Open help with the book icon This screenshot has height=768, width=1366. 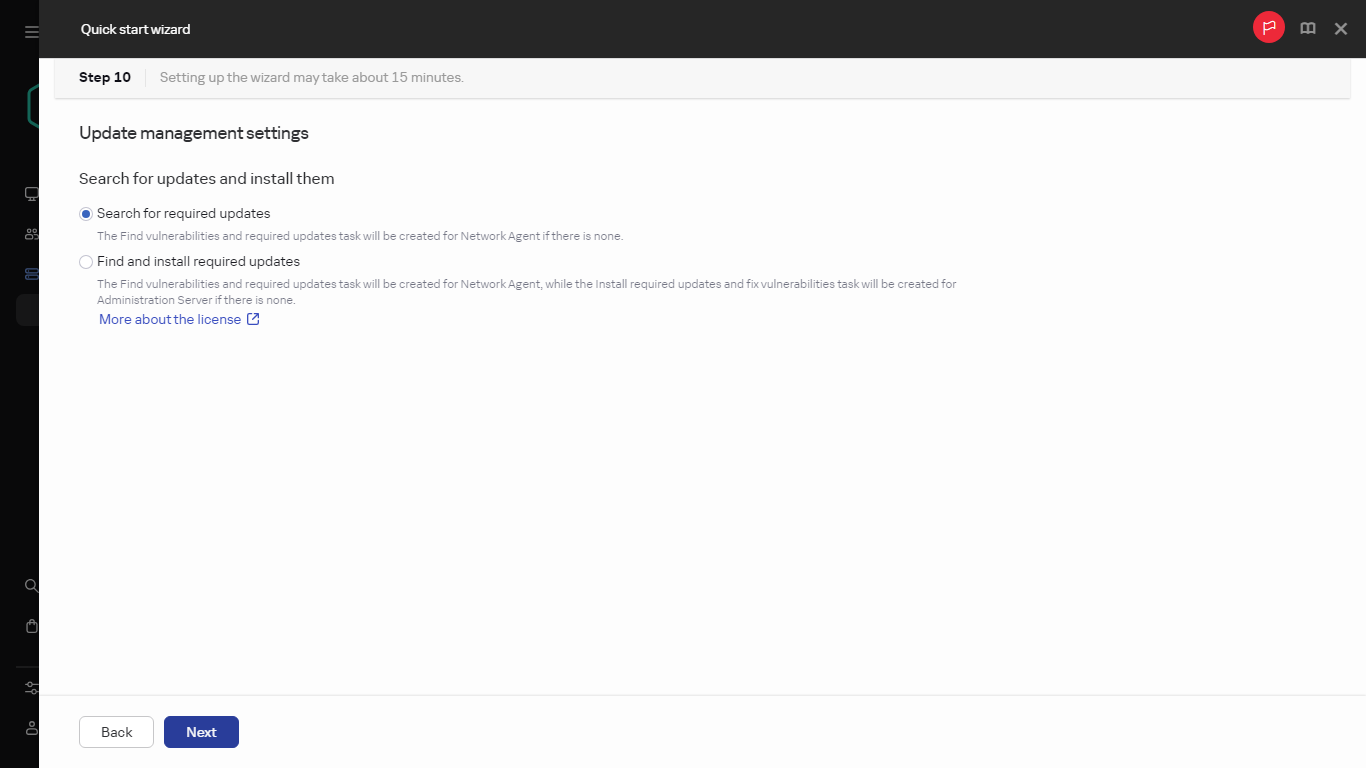tap(1307, 28)
